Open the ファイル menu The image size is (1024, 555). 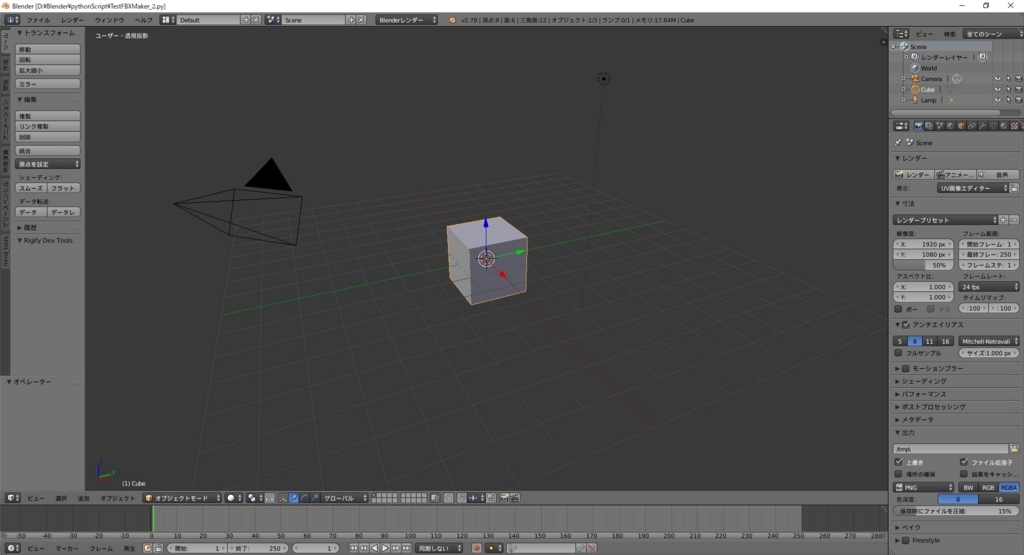[x=38, y=20]
